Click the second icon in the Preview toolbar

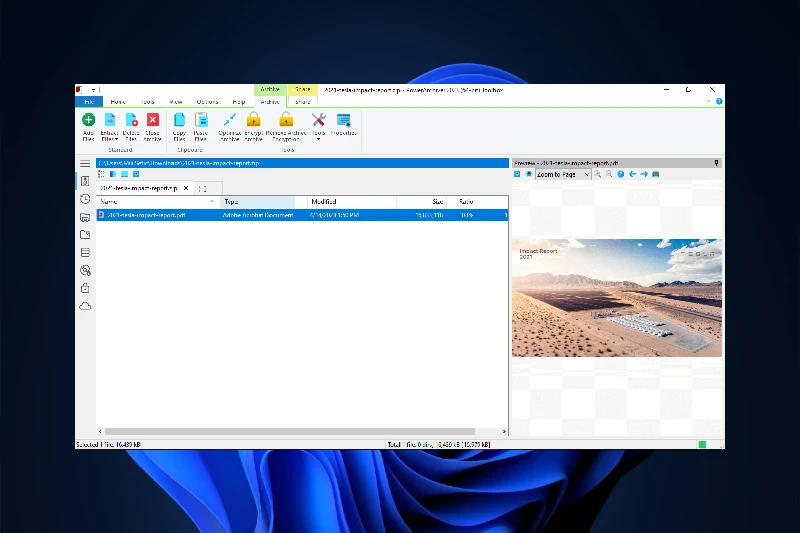(529, 174)
